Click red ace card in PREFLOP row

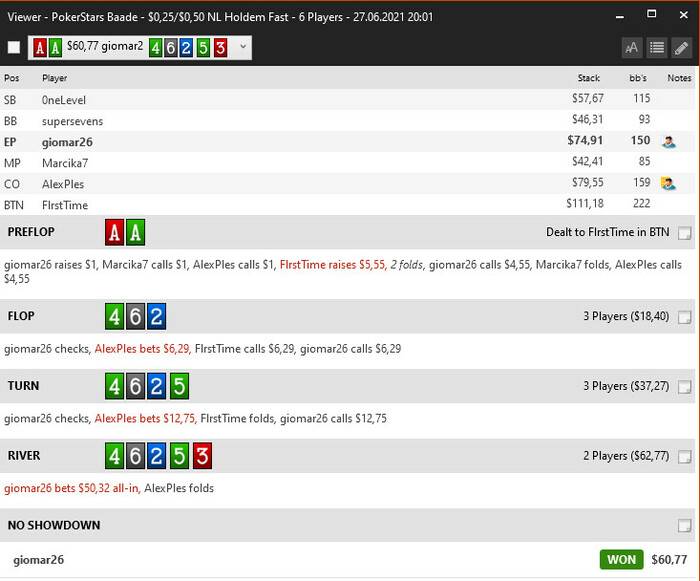114,232
